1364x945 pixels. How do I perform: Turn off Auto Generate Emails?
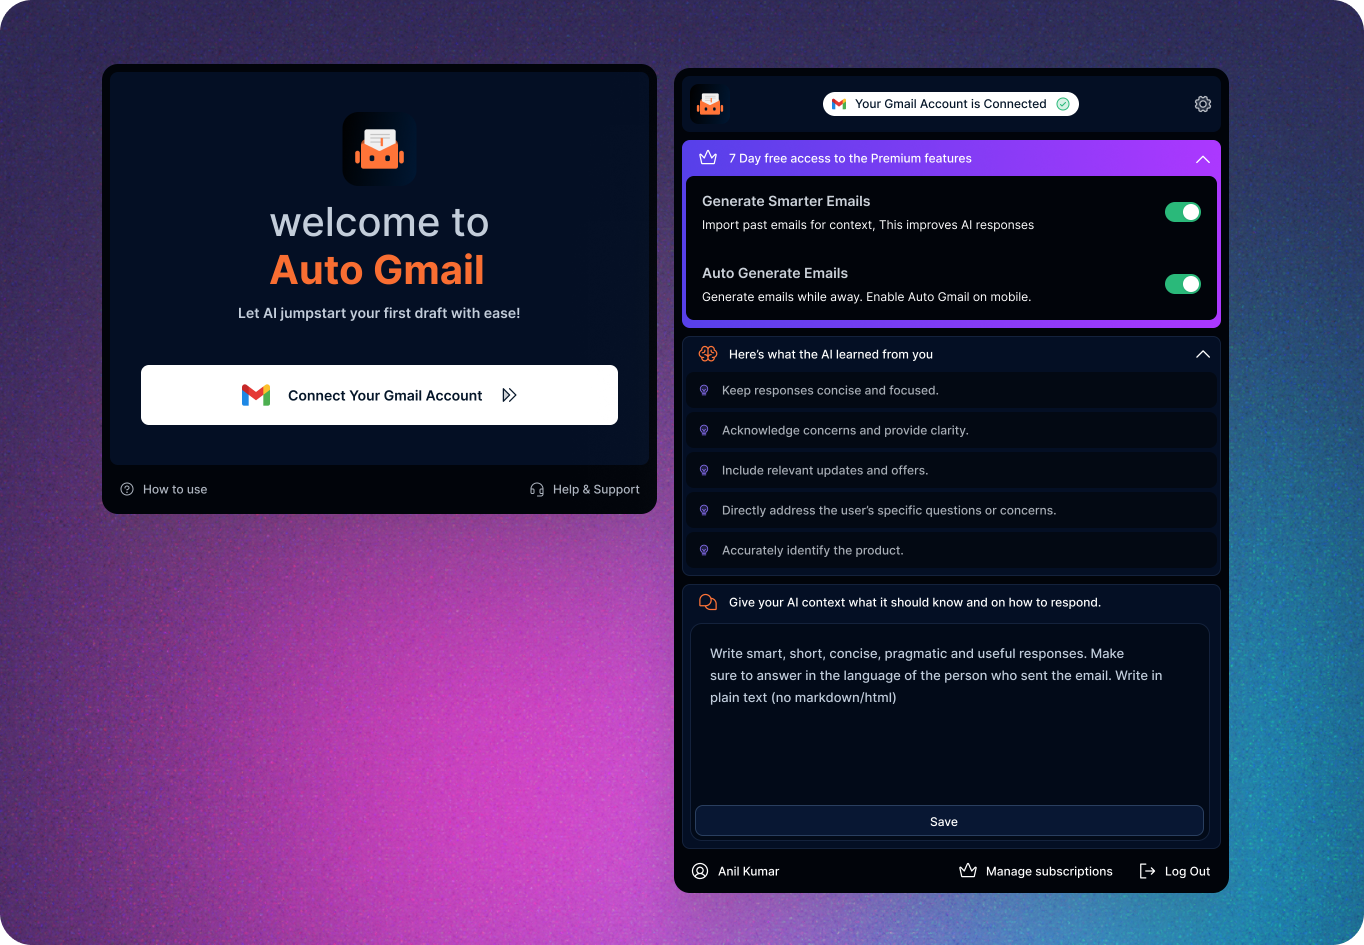coord(1183,283)
